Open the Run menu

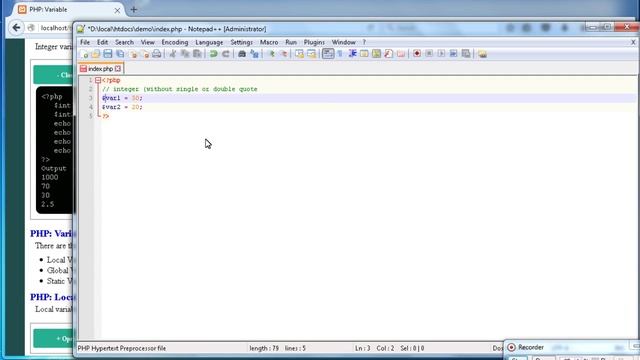291,42
